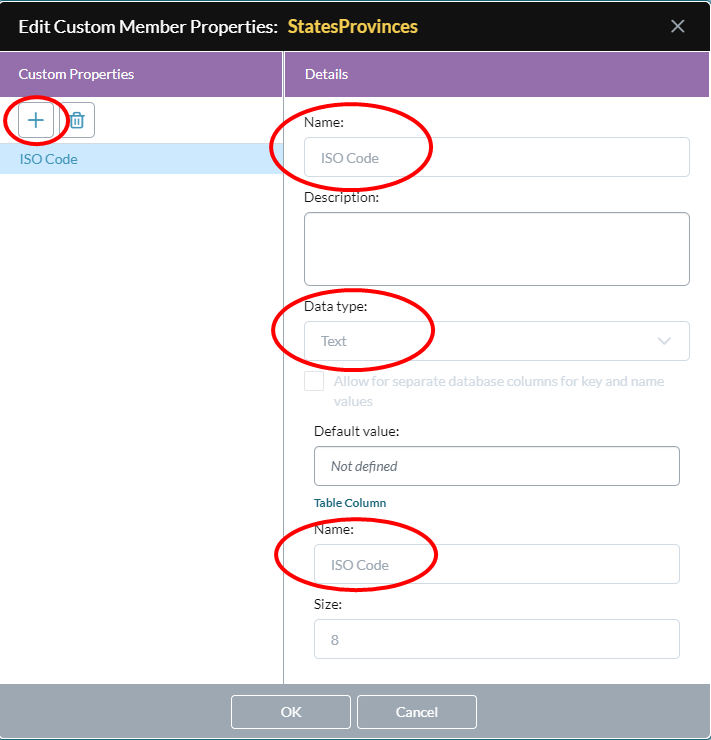Focus the Table Column Name field
Image resolution: width=711 pixels, height=740 pixels.
pyautogui.click(x=497, y=564)
